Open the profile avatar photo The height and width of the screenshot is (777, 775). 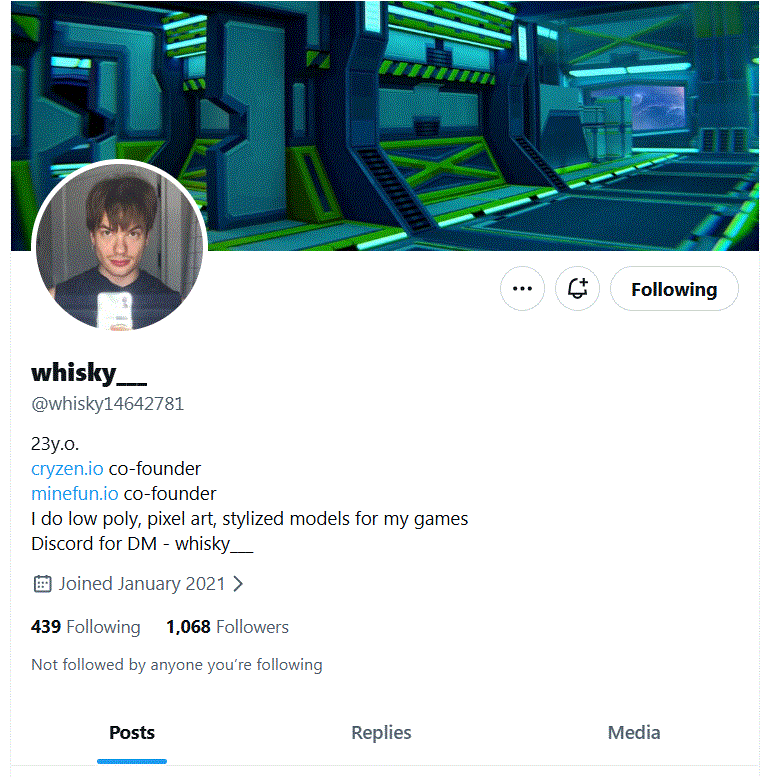[x=119, y=245]
